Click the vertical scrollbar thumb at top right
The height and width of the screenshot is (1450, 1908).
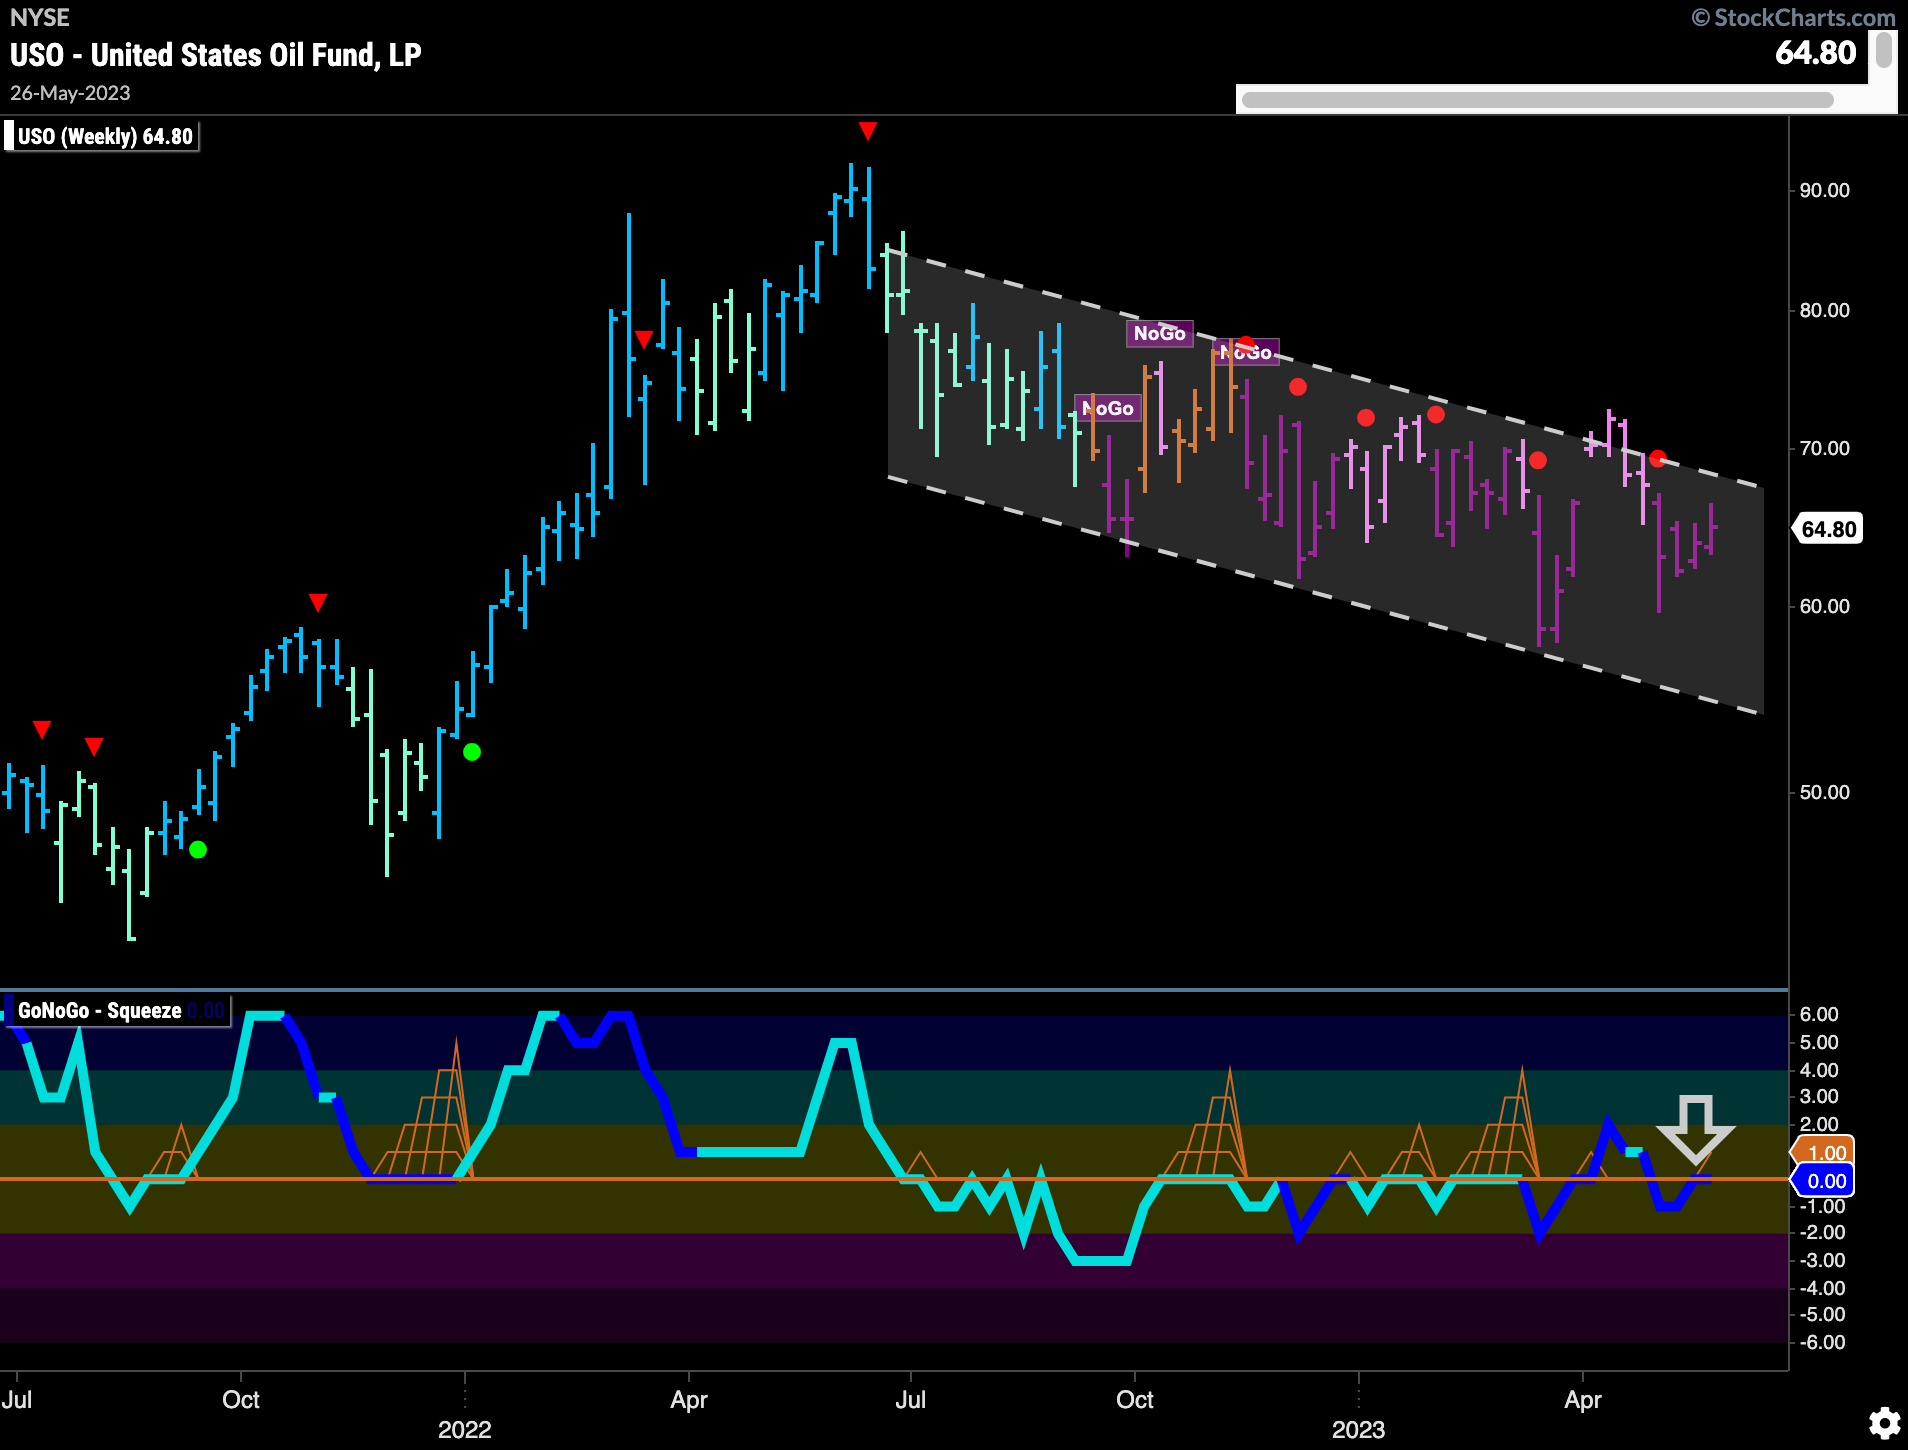(x=1883, y=50)
